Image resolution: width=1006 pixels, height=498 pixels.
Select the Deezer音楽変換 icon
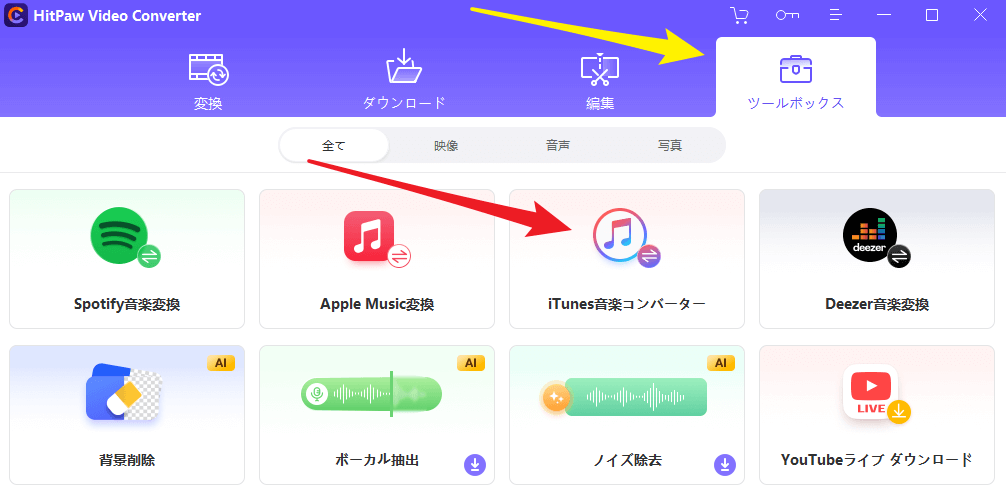coord(876,237)
